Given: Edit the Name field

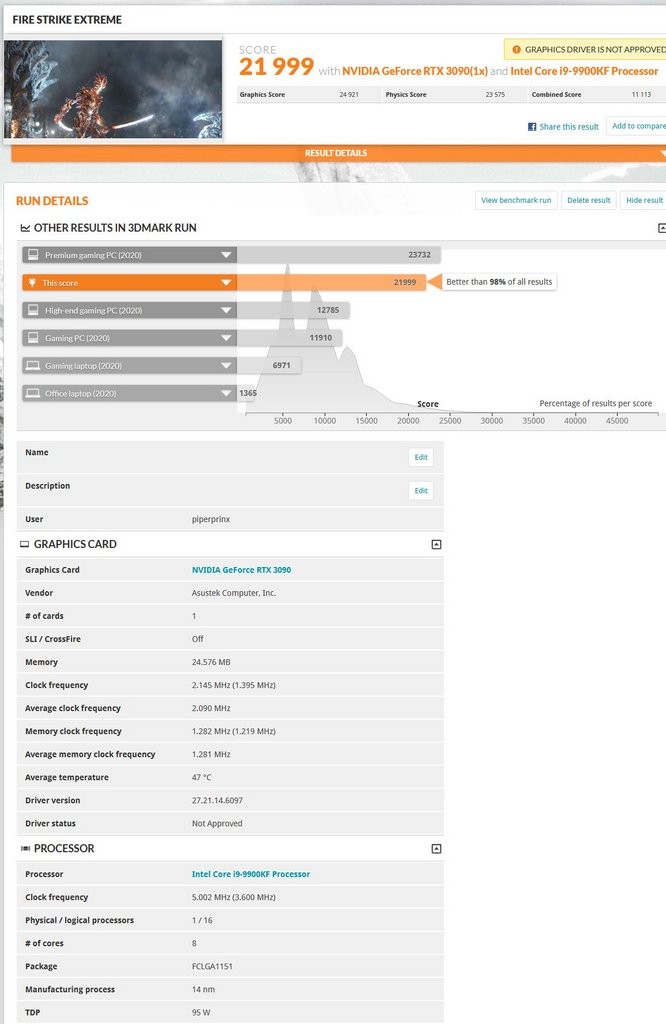Looking at the screenshot, I should point(421,457).
